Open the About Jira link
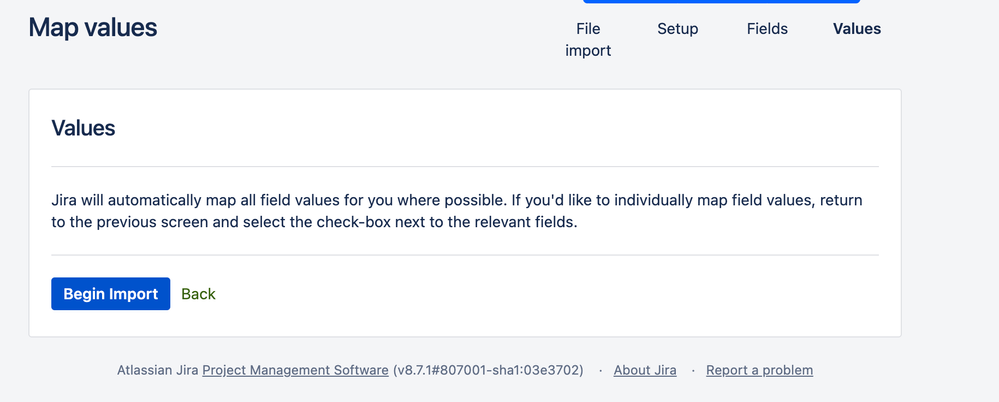Screen dimensions: 999x402 point(645,370)
